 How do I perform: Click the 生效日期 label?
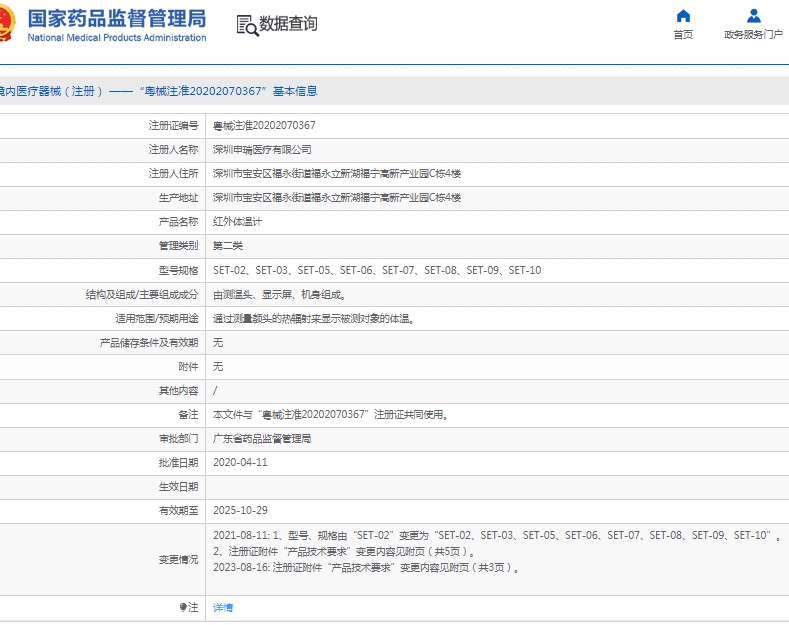click(x=178, y=487)
